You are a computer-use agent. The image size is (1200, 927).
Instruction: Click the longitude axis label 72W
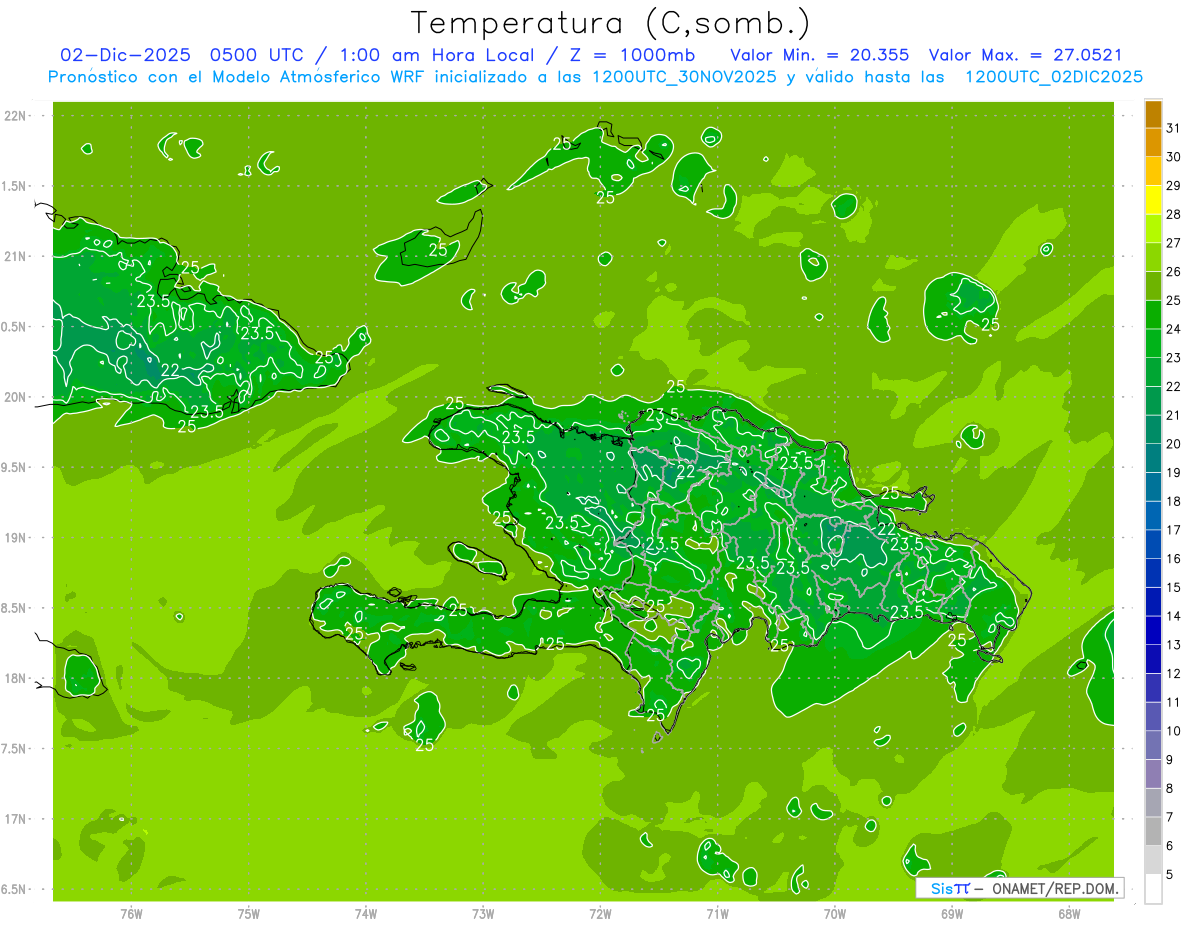click(600, 914)
